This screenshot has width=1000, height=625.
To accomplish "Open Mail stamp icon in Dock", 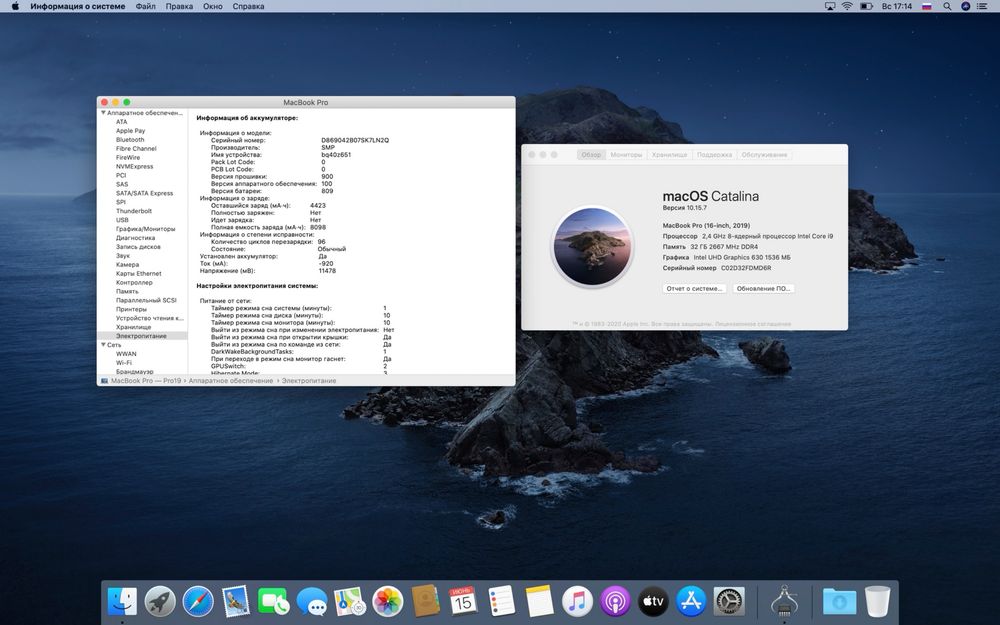I will tap(235, 601).
